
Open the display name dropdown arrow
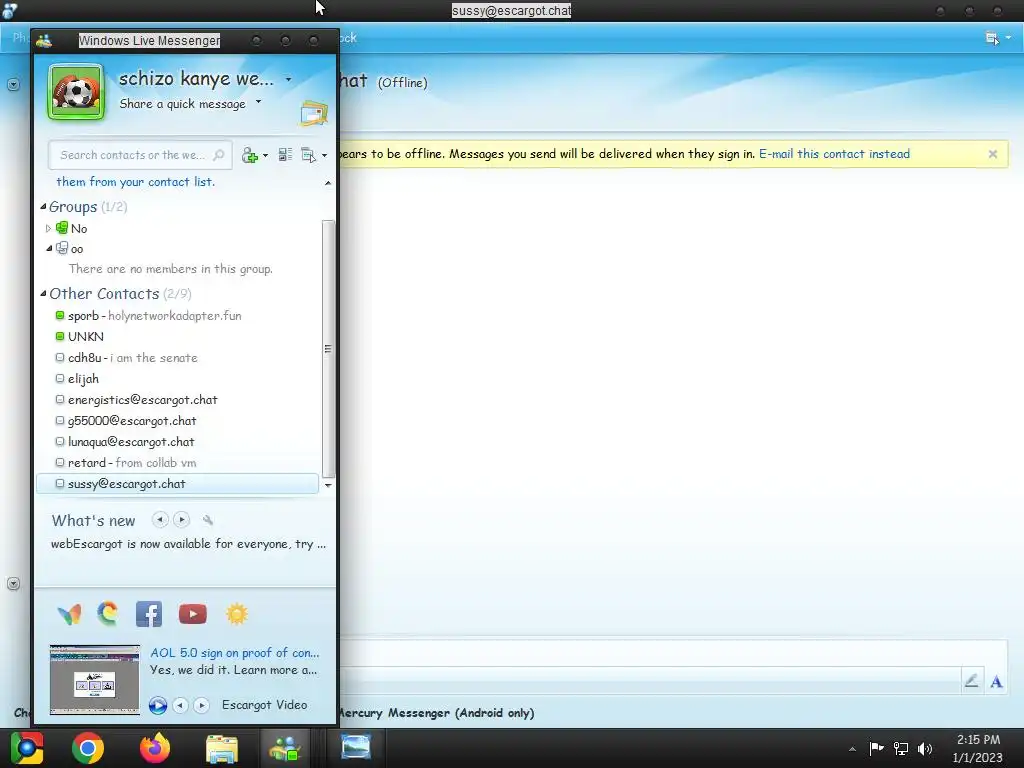(x=288, y=80)
